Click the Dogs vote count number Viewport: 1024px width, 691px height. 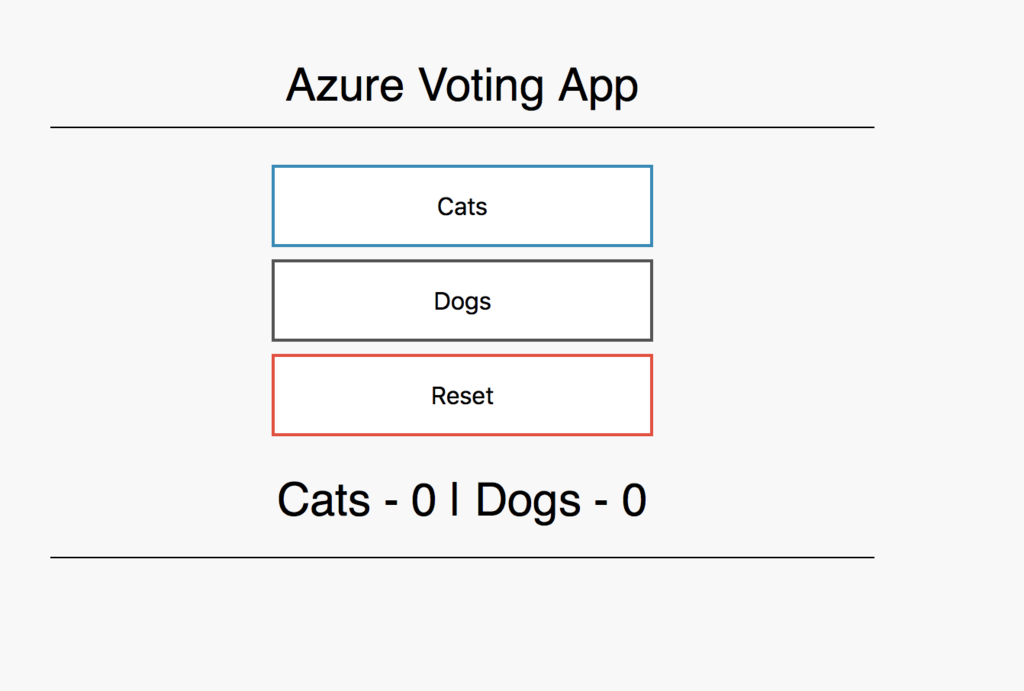point(634,500)
